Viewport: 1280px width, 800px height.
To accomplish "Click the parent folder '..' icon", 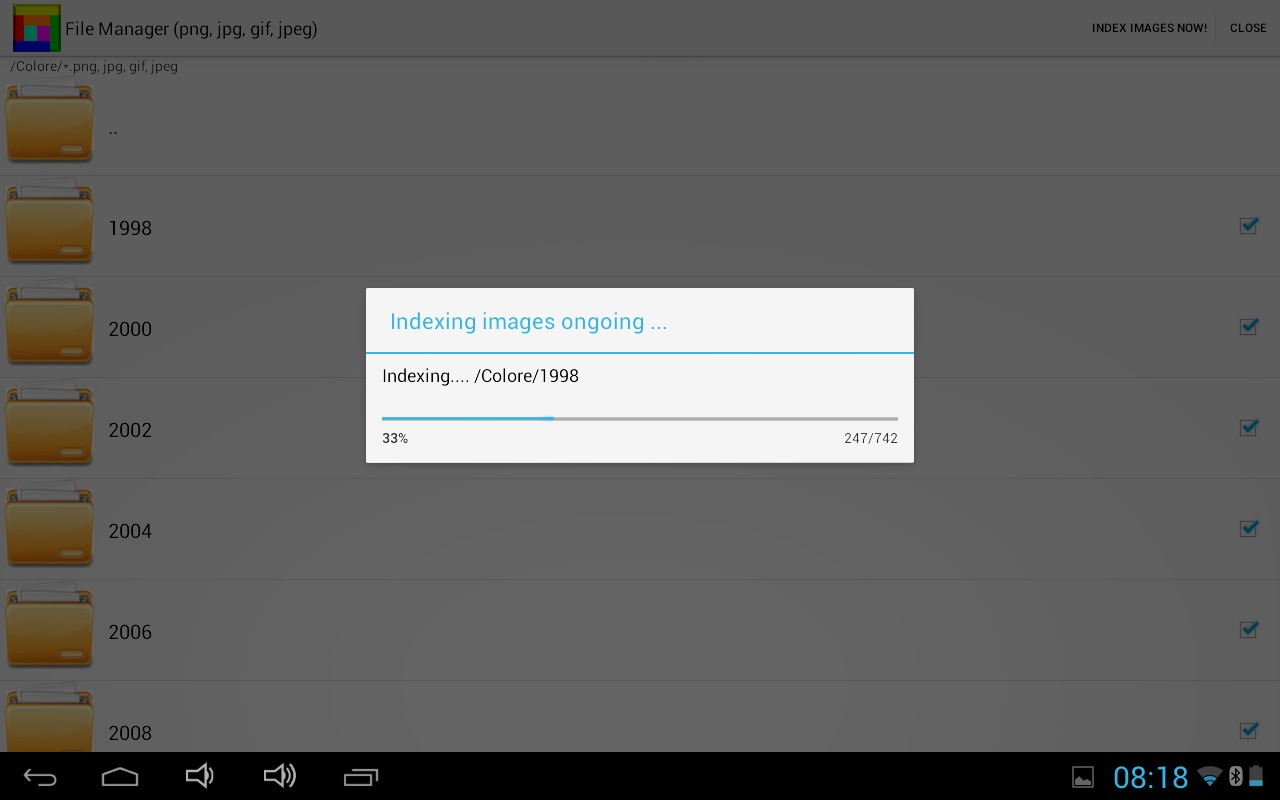I will 49,122.
